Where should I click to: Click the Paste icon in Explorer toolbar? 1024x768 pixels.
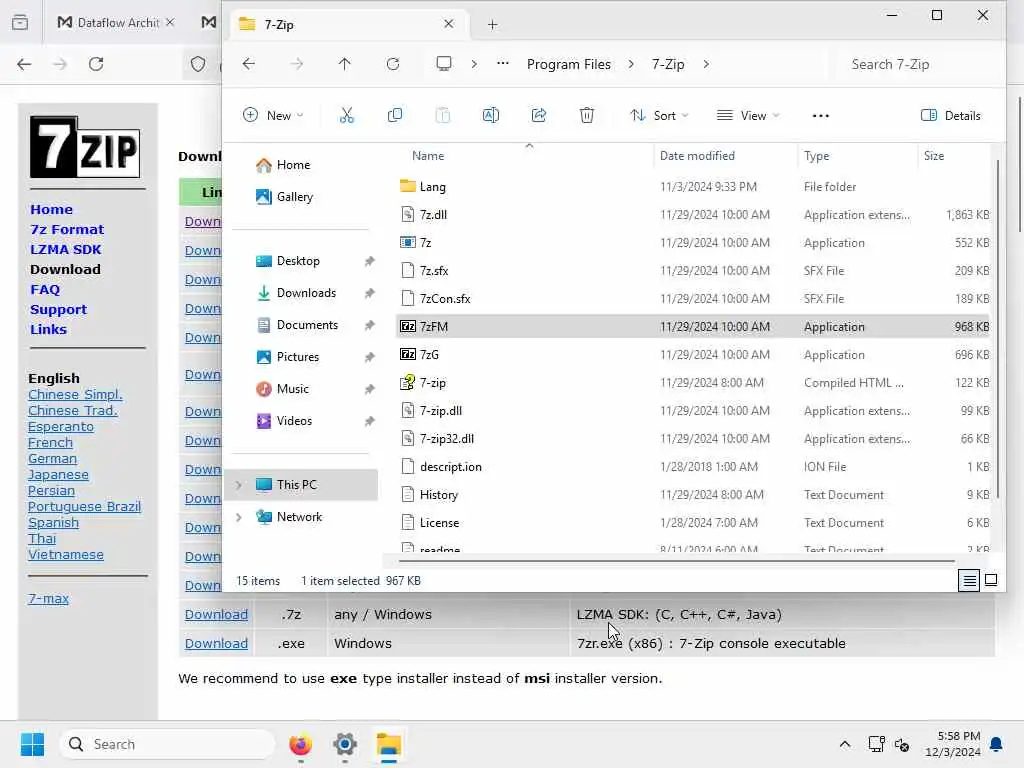click(443, 116)
